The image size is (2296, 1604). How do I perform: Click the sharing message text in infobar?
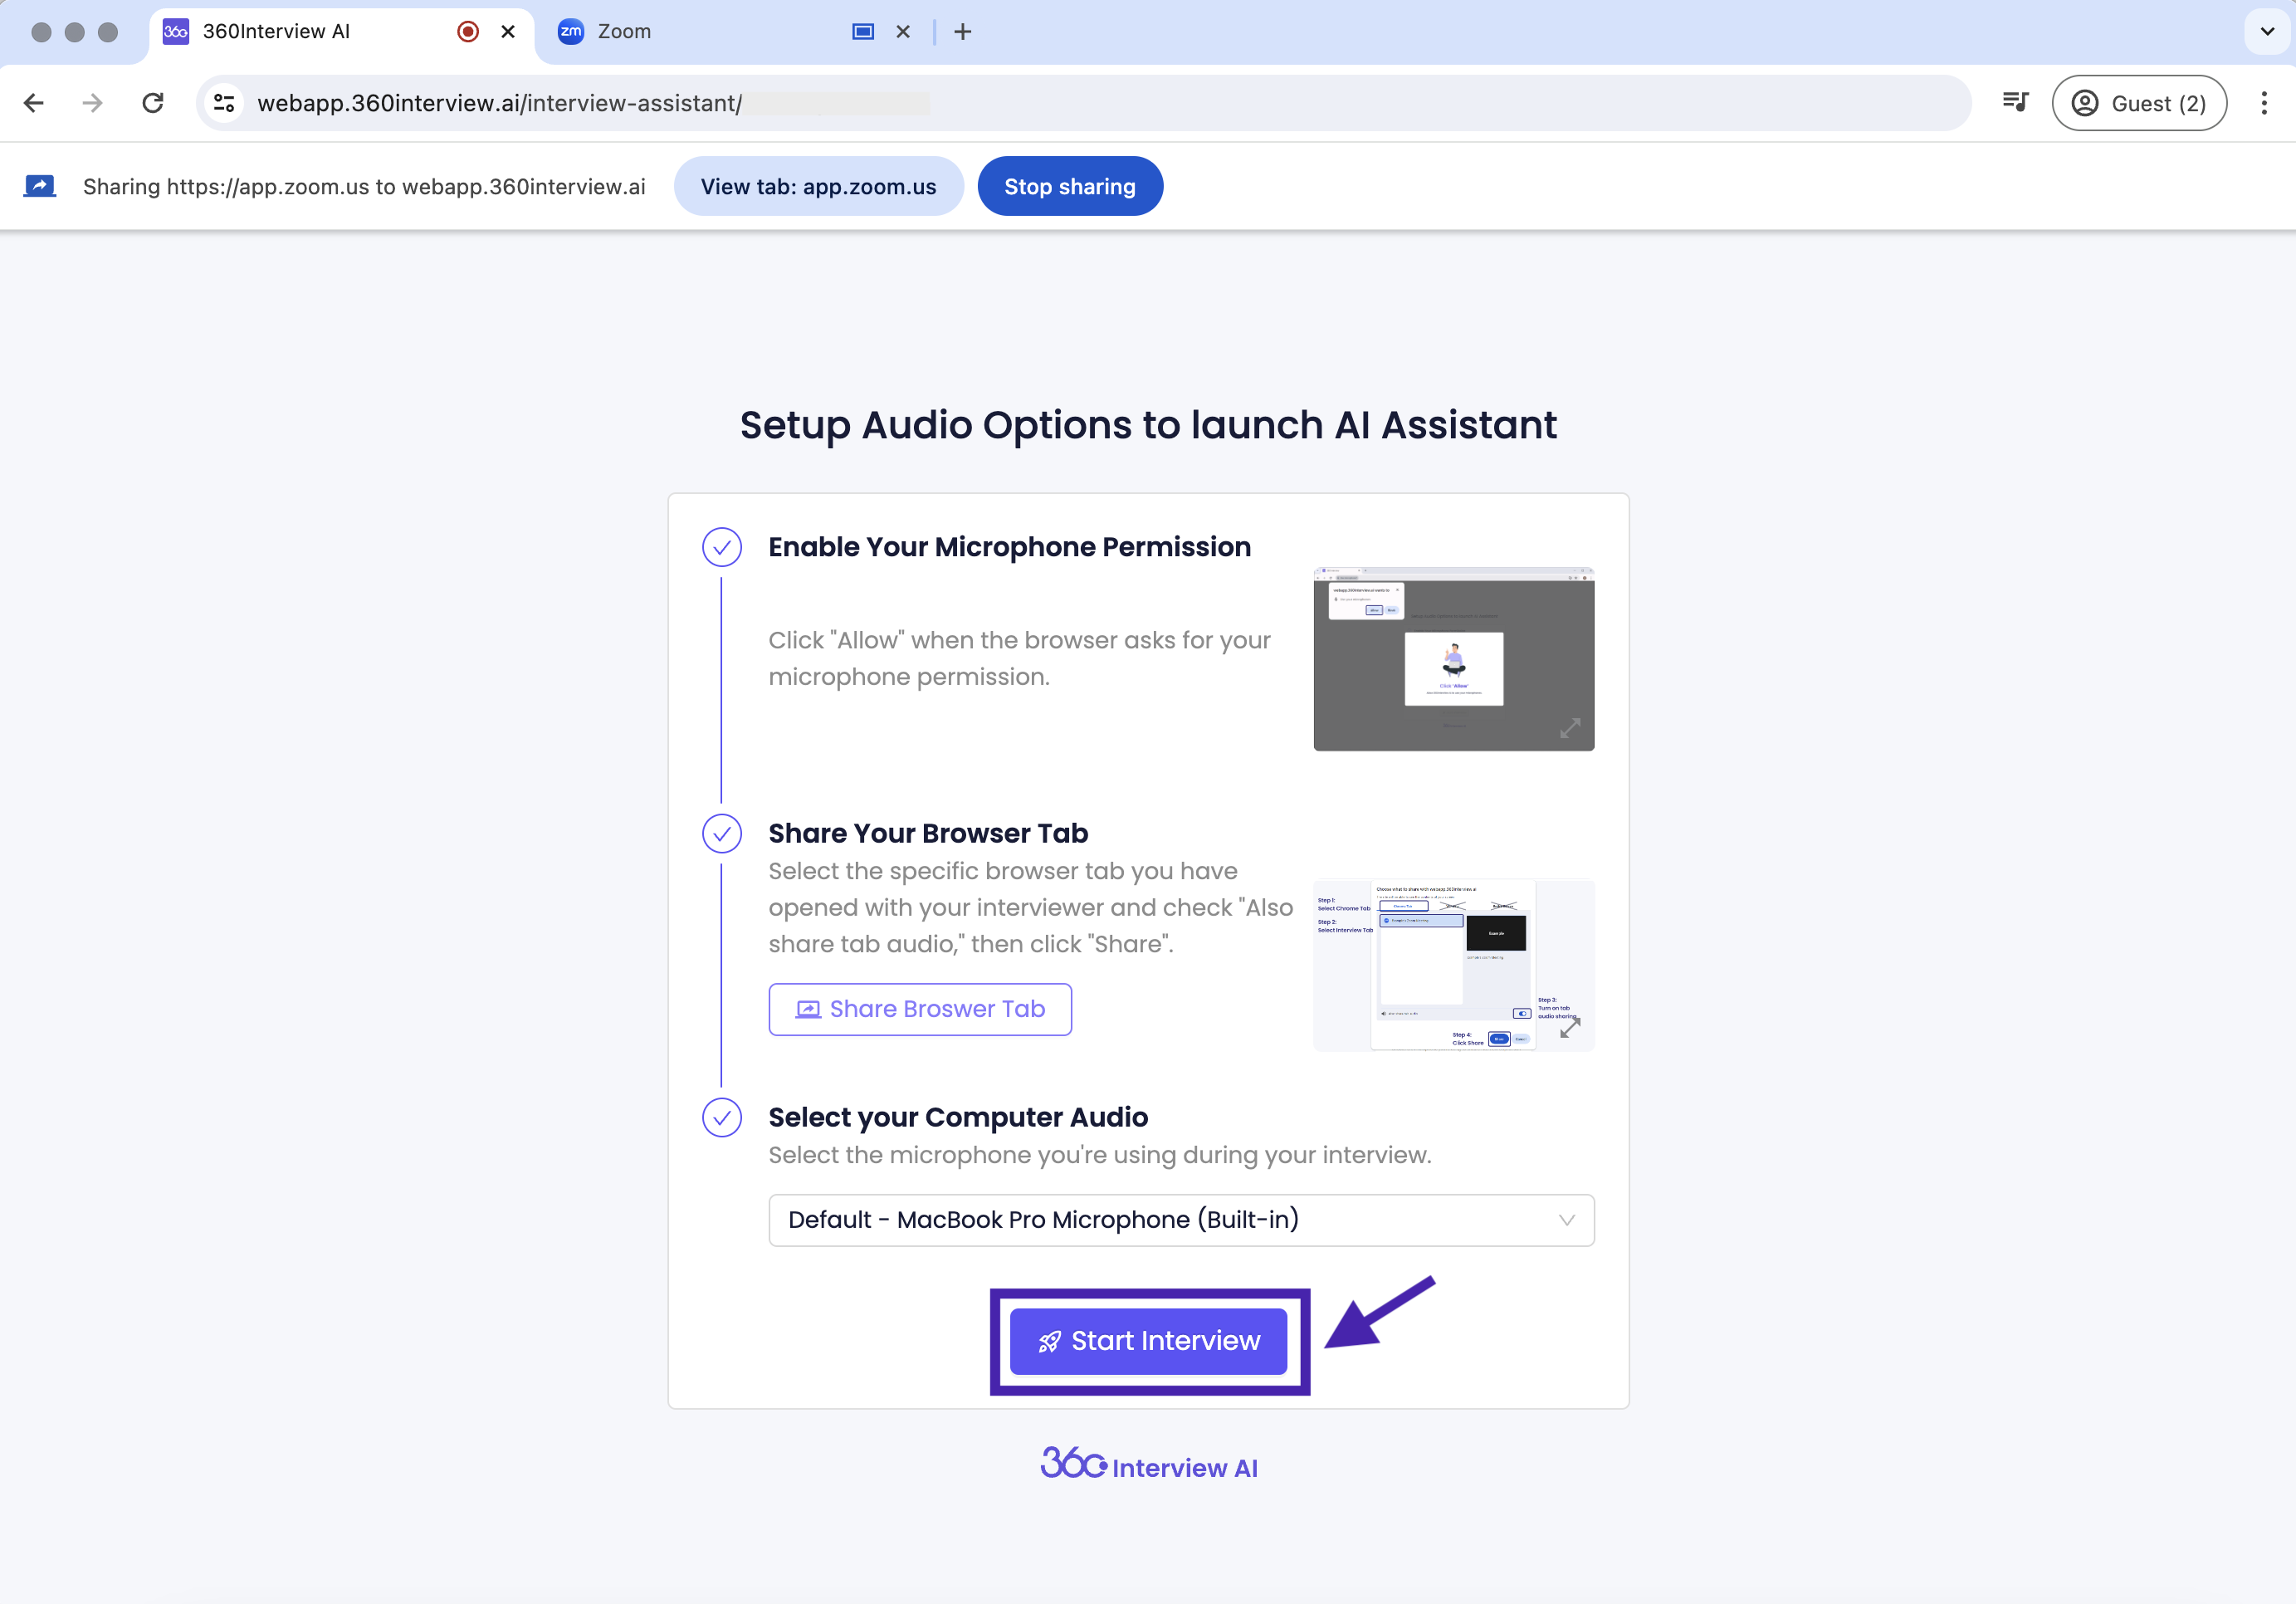[363, 187]
